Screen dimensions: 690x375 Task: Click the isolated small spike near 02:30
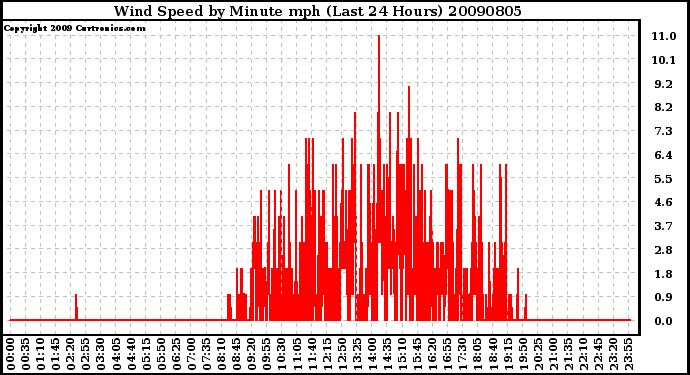pos(76,307)
